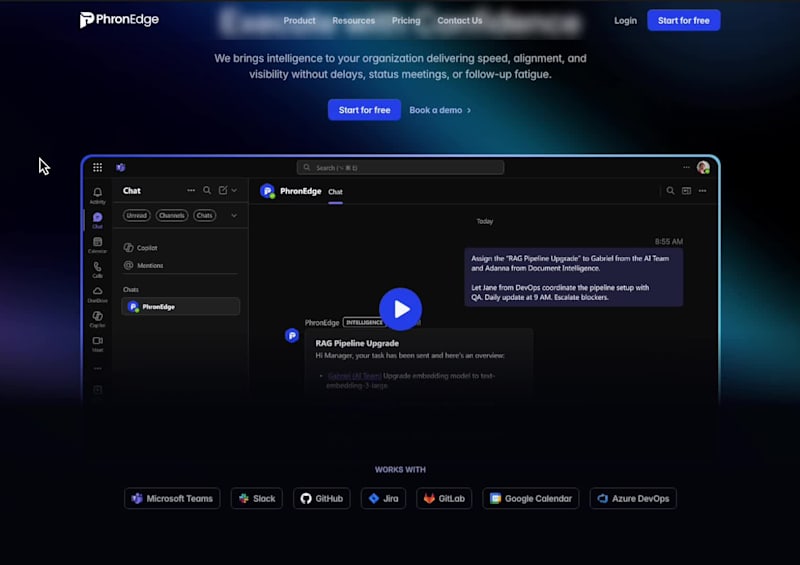The image size is (800, 565).
Task: Open the Book a demo link
Action: coord(440,110)
